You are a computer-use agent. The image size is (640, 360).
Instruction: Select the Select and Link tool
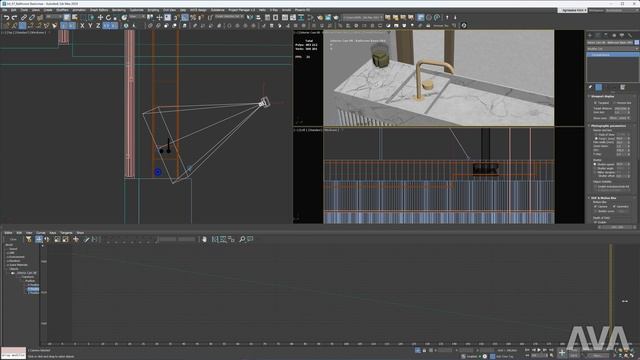click(x=24, y=18)
